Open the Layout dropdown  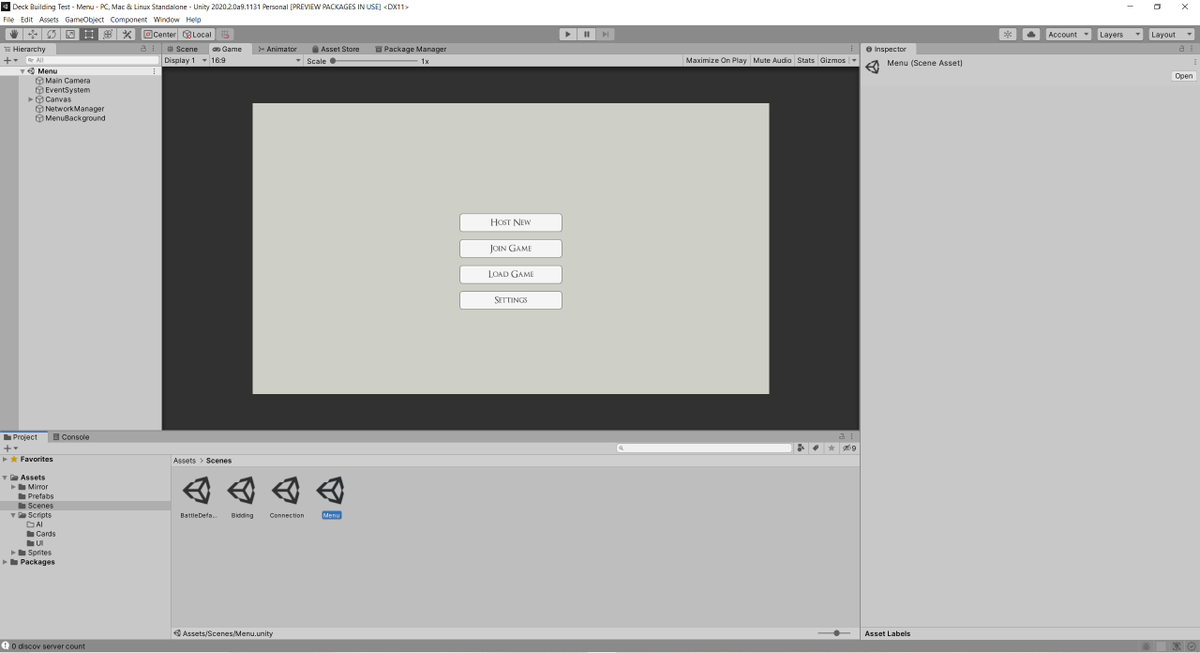click(x=1171, y=34)
